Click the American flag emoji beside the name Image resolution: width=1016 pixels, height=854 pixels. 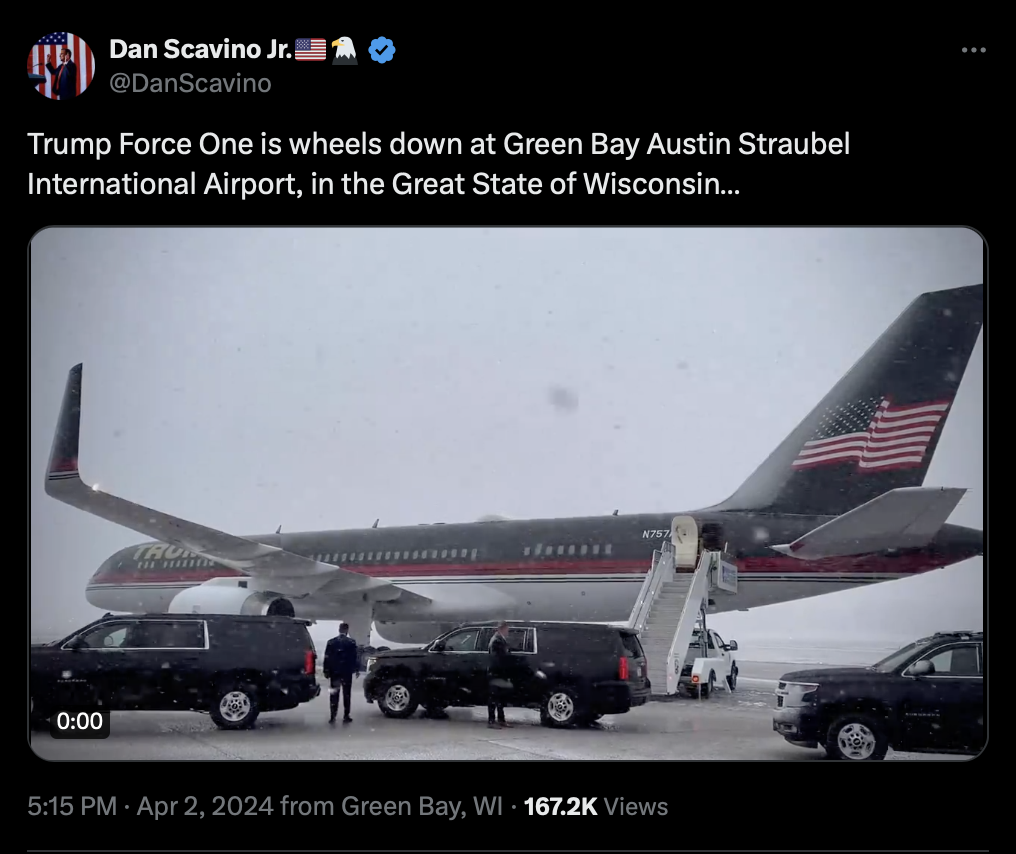[x=311, y=49]
